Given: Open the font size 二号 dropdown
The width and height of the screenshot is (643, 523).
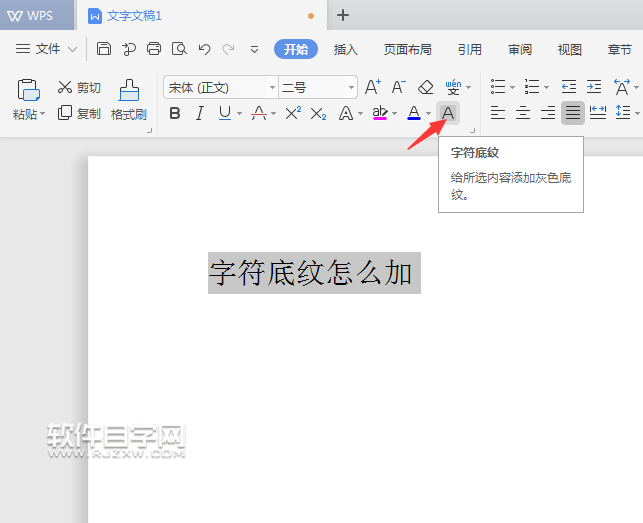Looking at the screenshot, I should click(x=351, y=87).
